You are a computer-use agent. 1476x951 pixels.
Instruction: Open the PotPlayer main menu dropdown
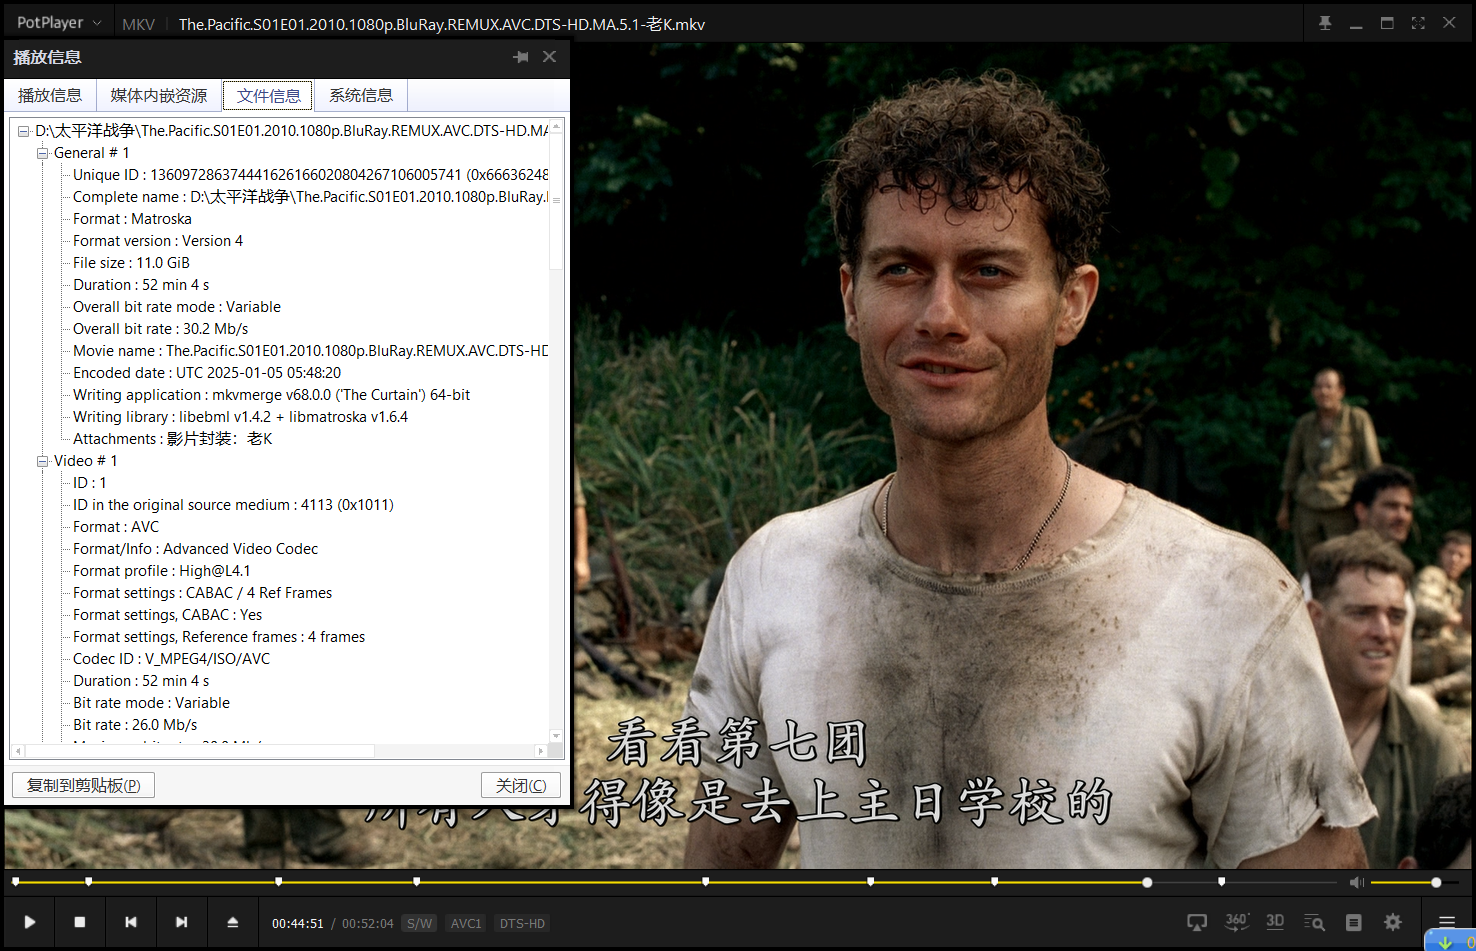[x=59, y=22]
